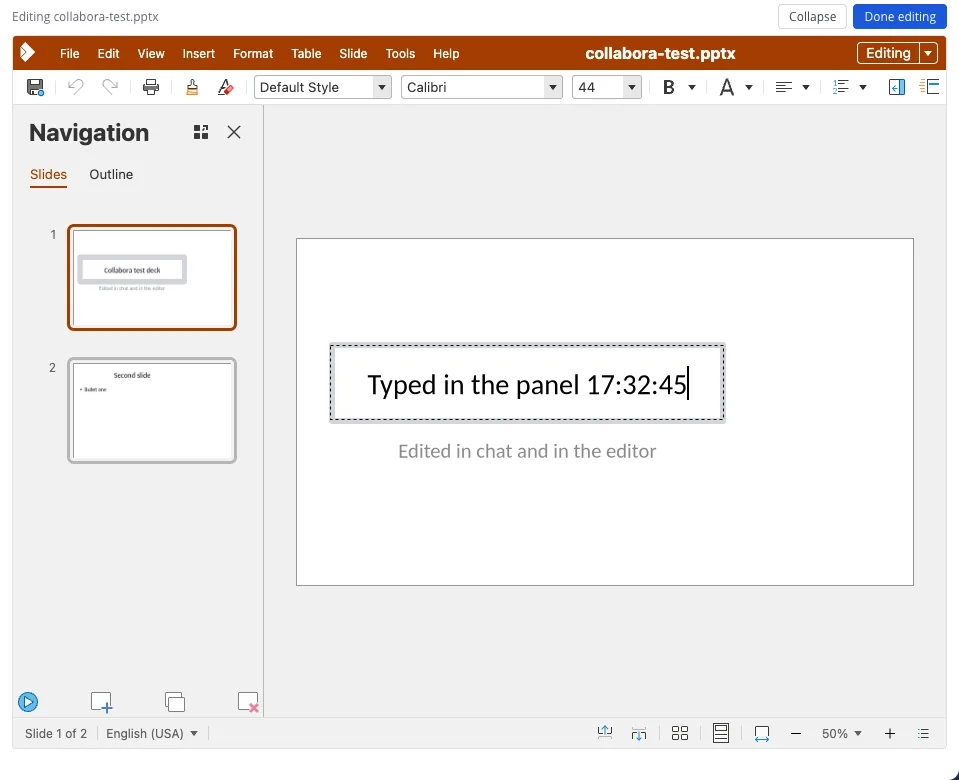This screenshot has width=959, height=780.
Task: Zoom in with the plus button
Action: [x=890, y=734]
